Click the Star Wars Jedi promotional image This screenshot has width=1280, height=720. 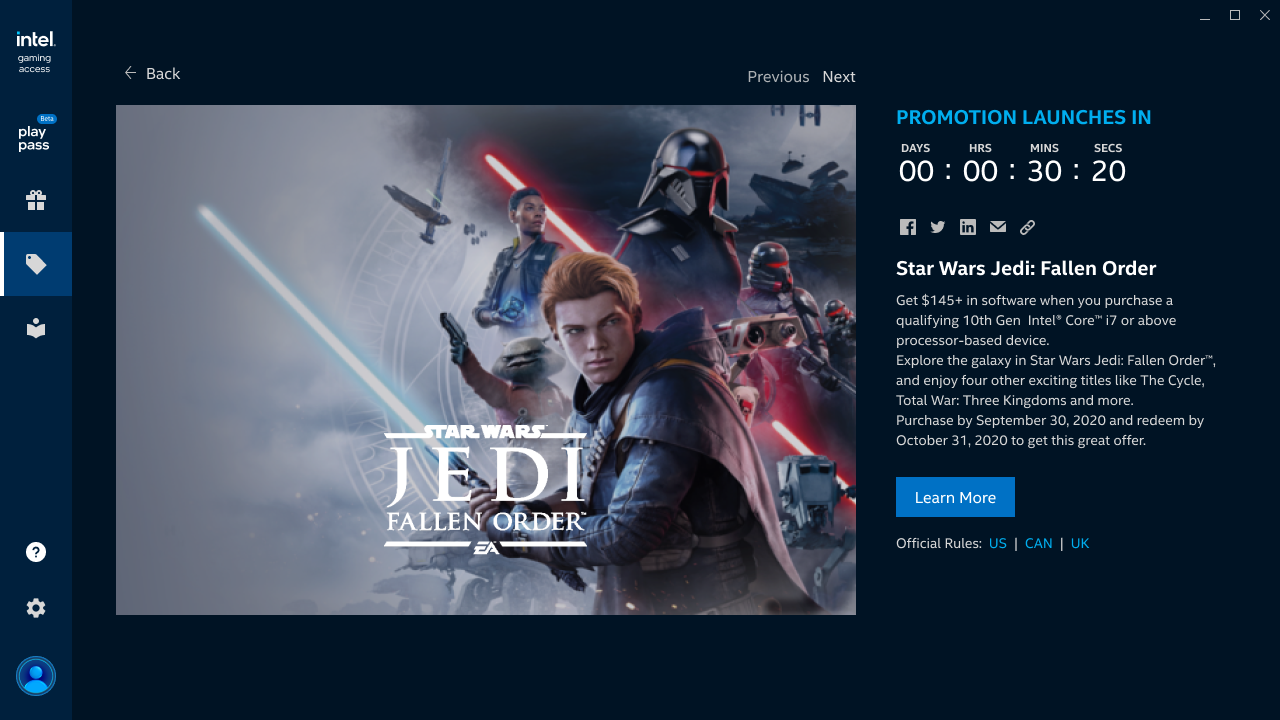486,360
